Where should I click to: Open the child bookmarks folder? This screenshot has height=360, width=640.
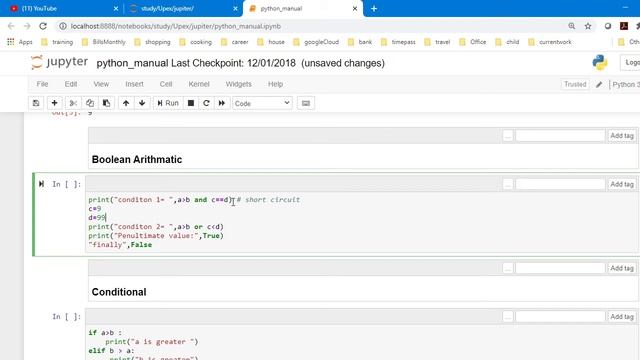click(x=507, y=42)
